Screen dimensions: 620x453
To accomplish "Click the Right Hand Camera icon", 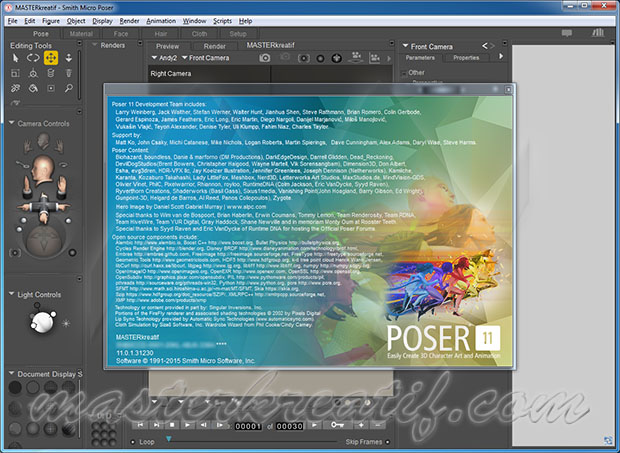I will [59, 146].
